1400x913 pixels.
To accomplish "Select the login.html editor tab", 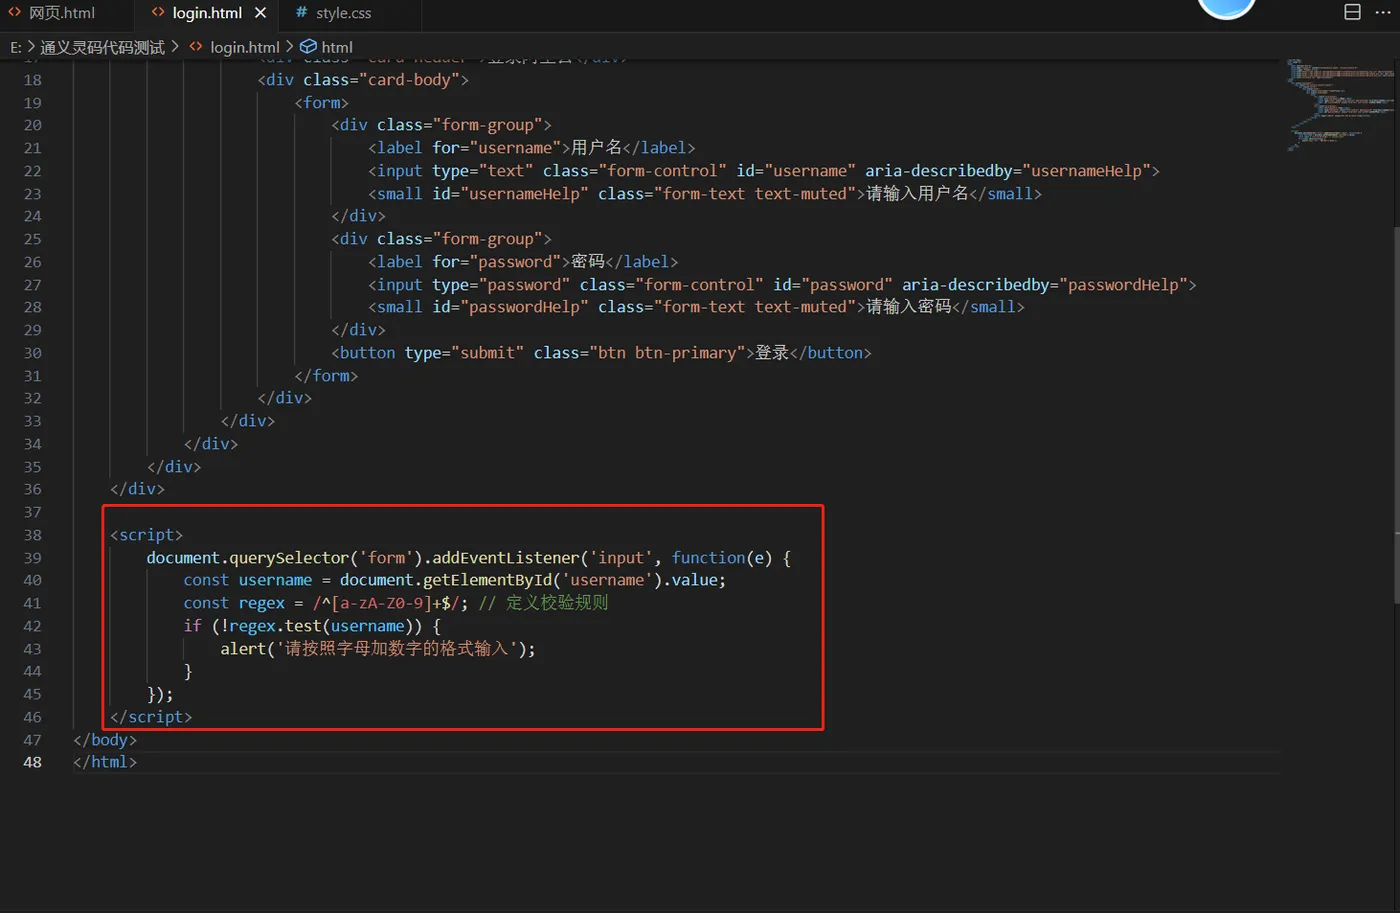I will (207, 13).
